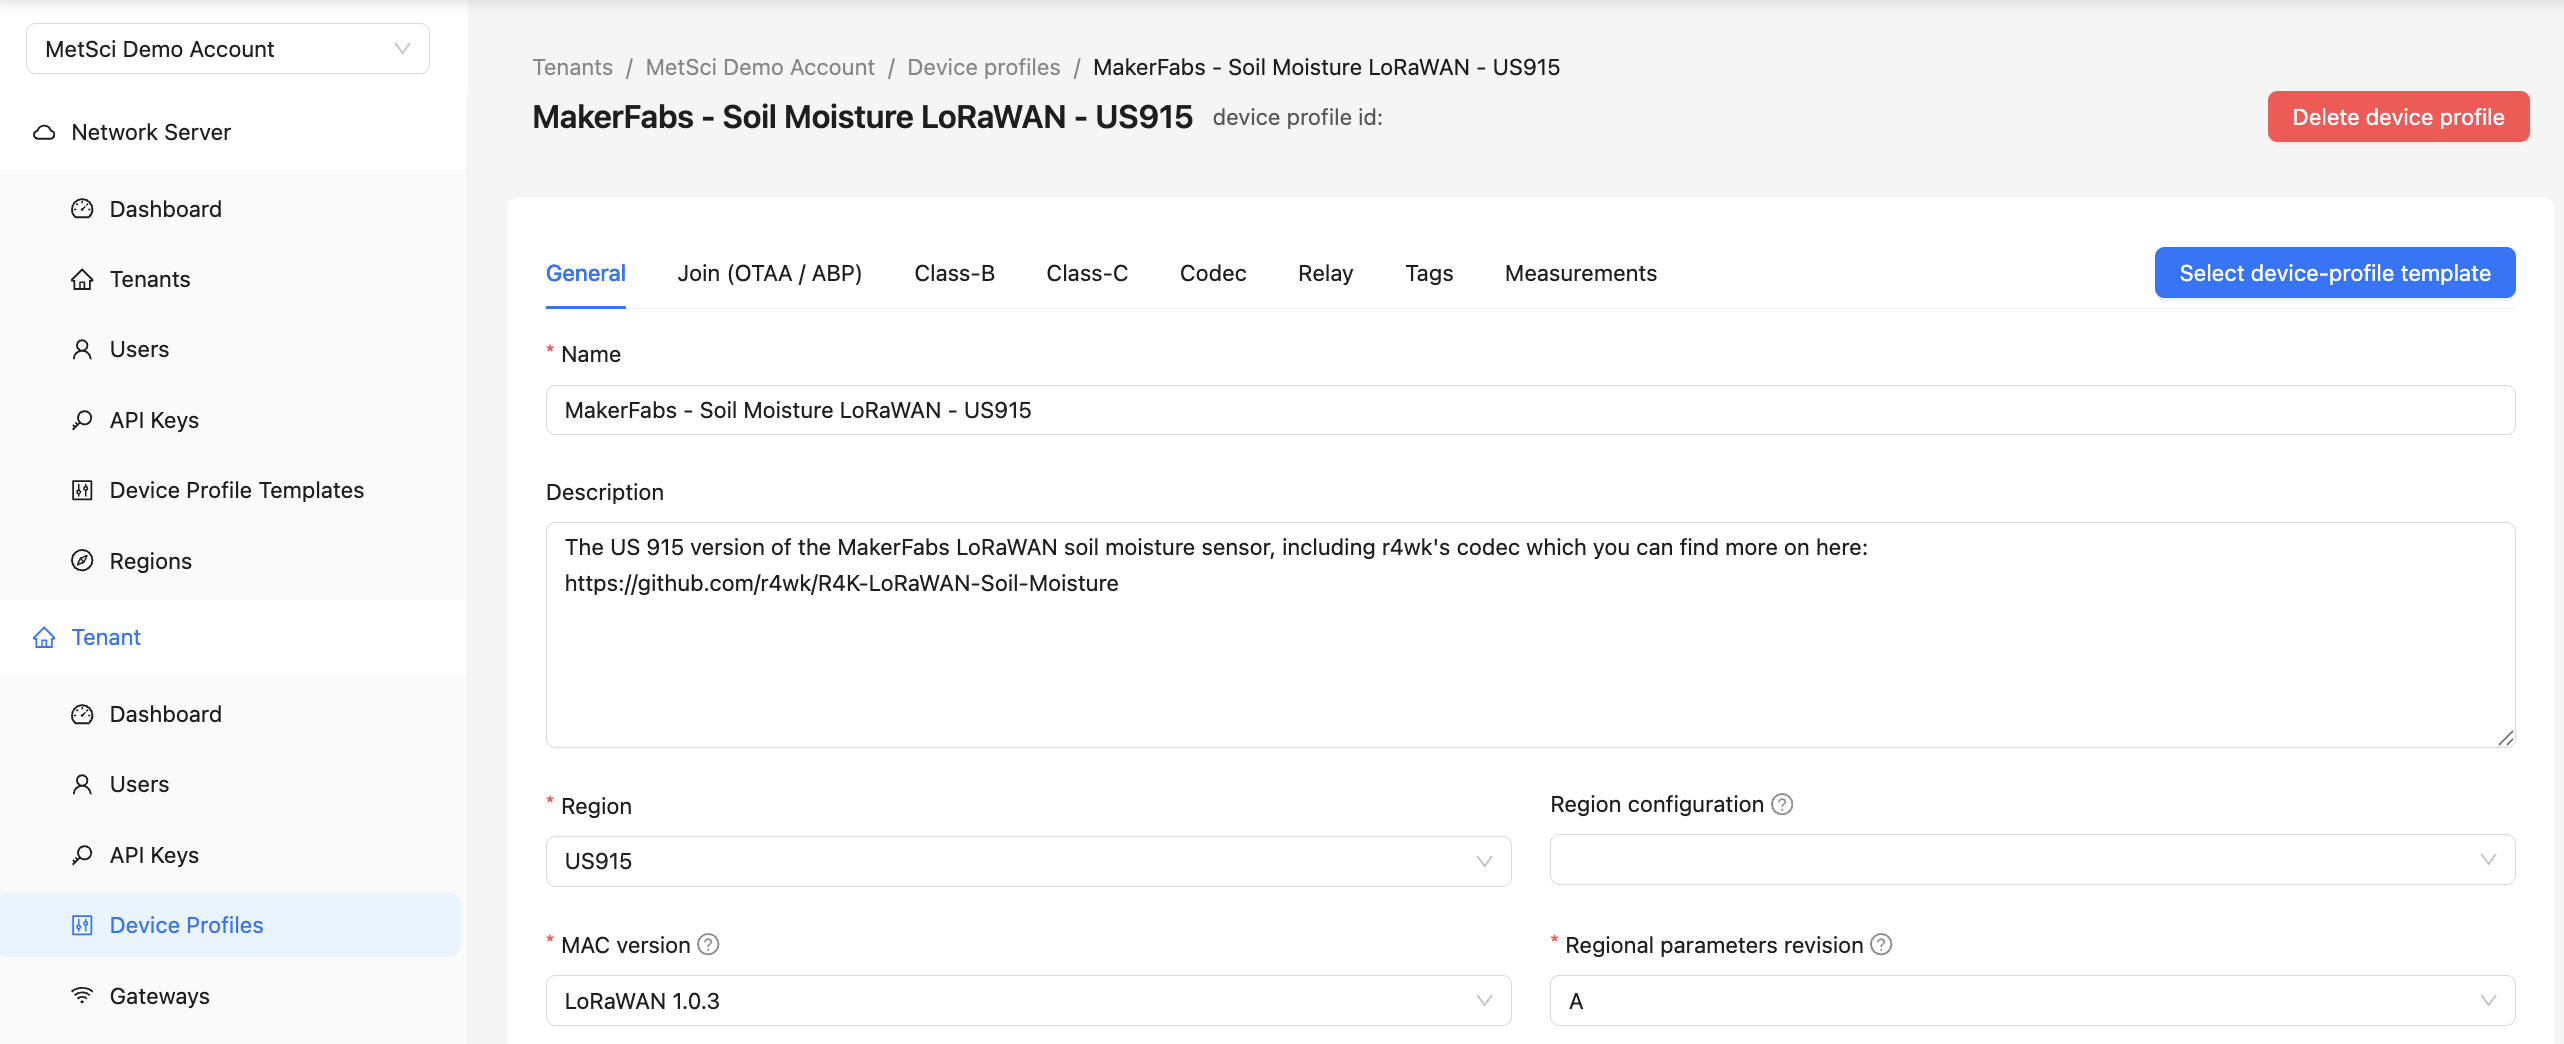Click Delete device profile

2398,117
